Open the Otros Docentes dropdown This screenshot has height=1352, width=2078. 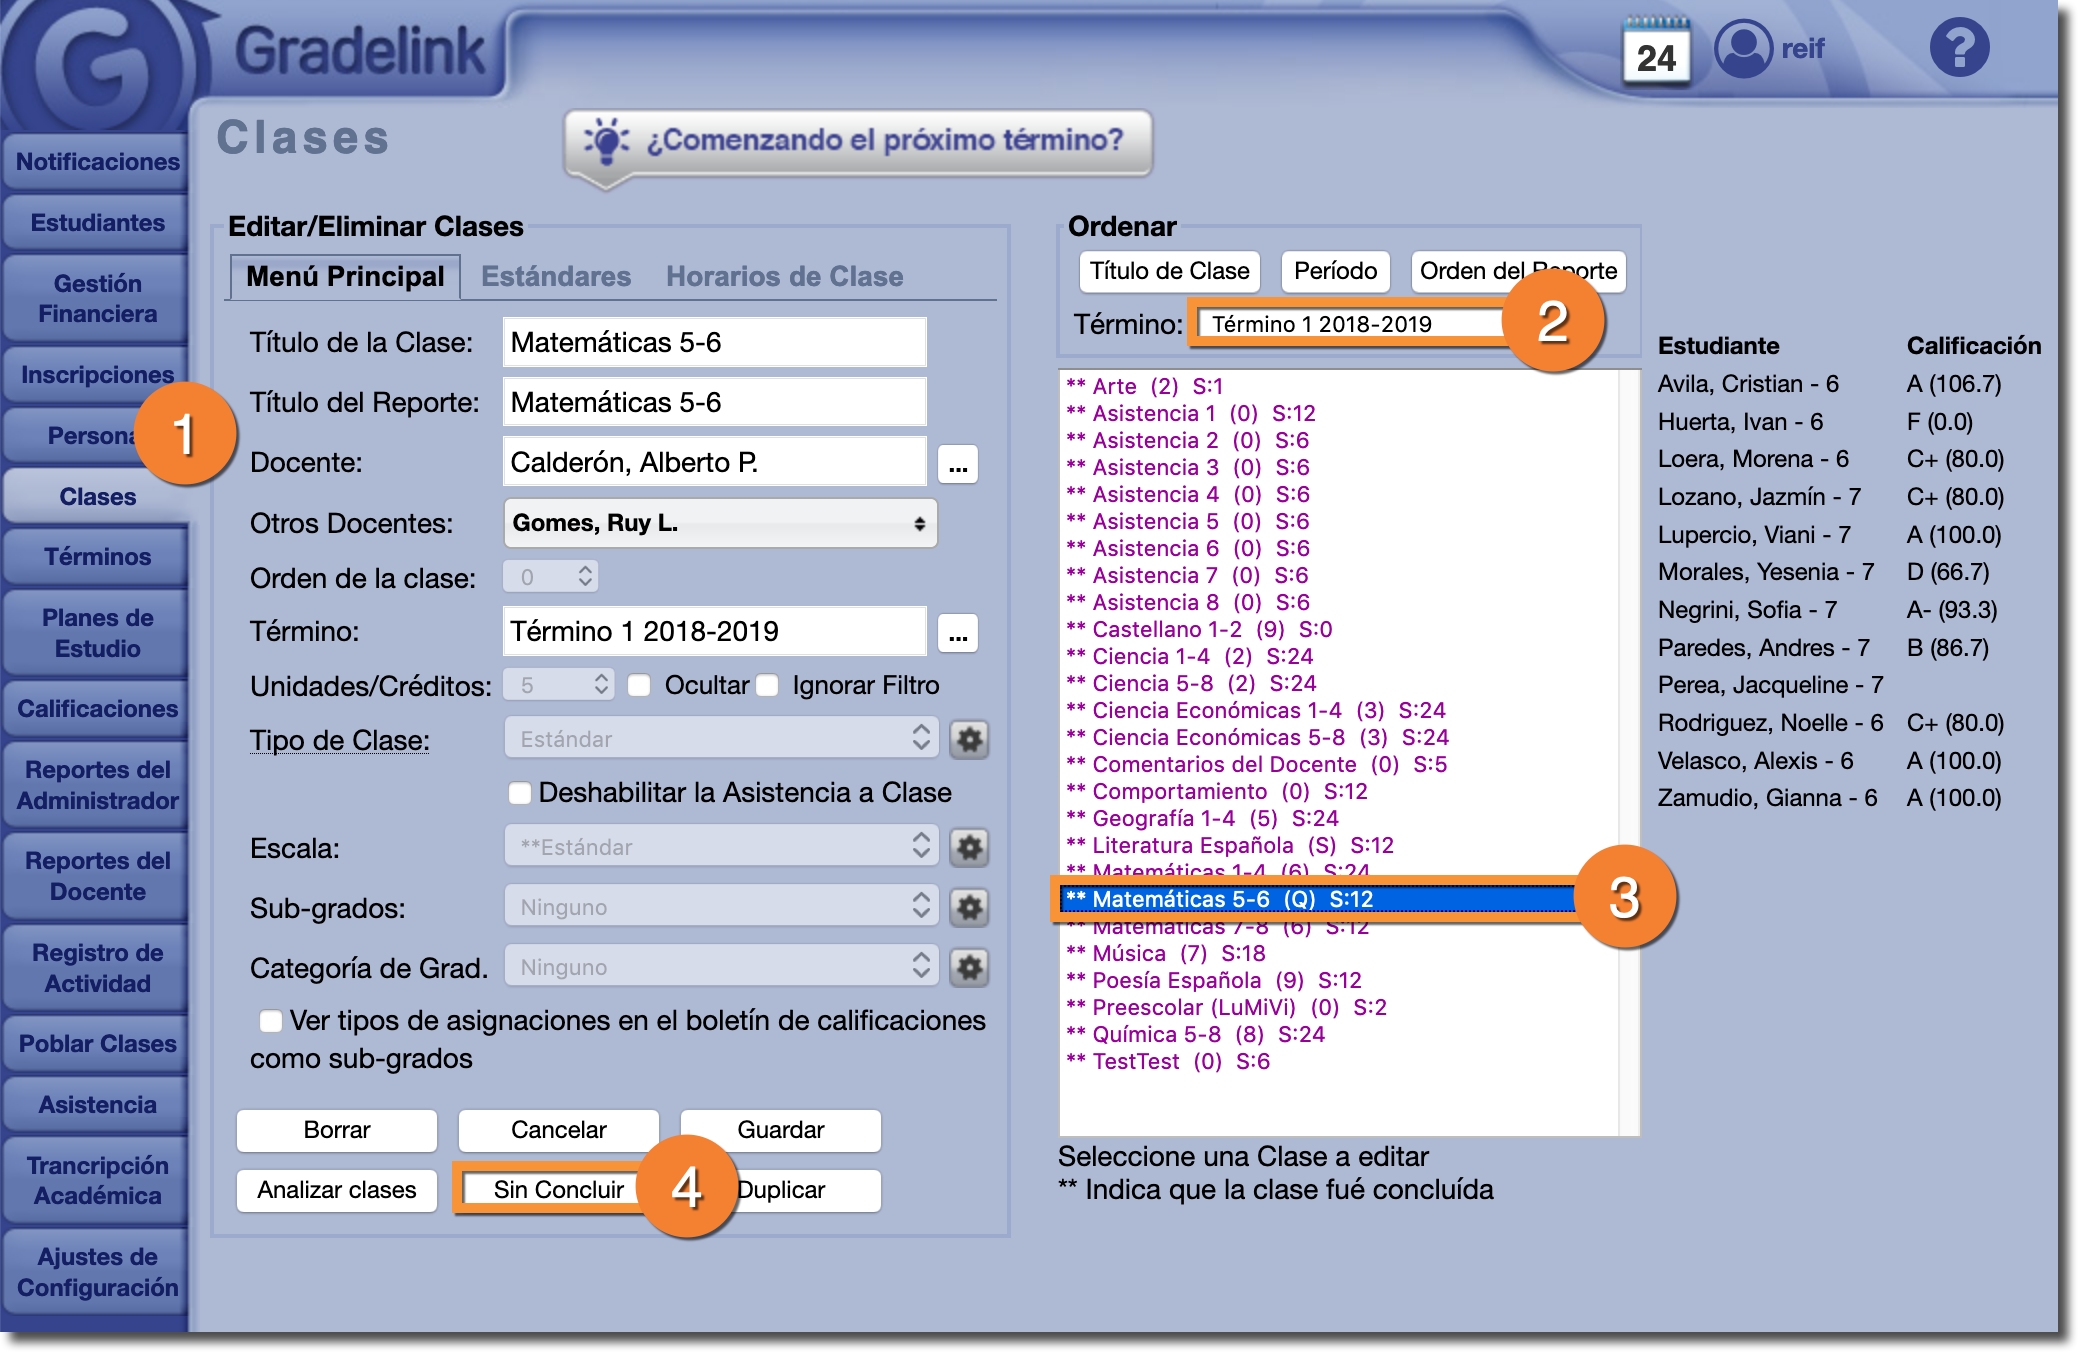pyautogui.click(x=720, y=523)
